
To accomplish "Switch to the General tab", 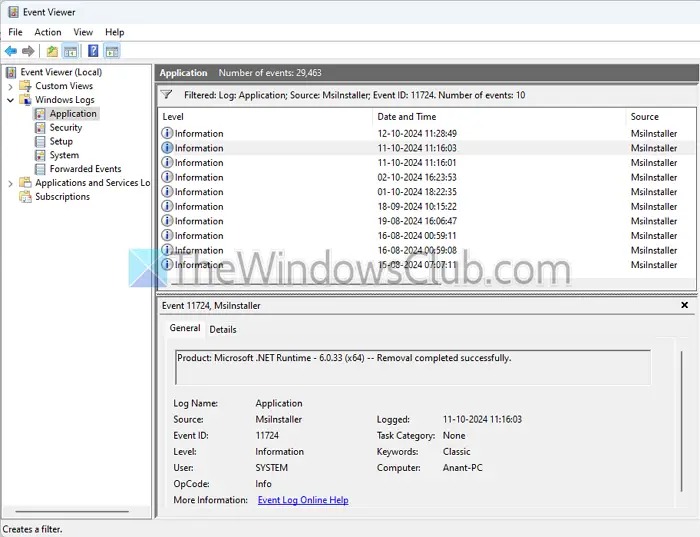I will point(185,328).
